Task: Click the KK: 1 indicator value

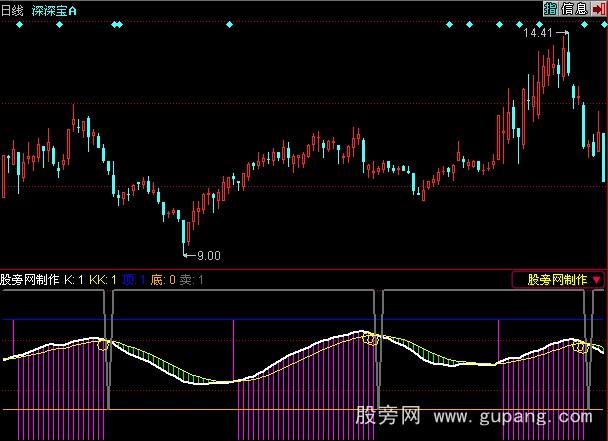Action: coord(104,280)
